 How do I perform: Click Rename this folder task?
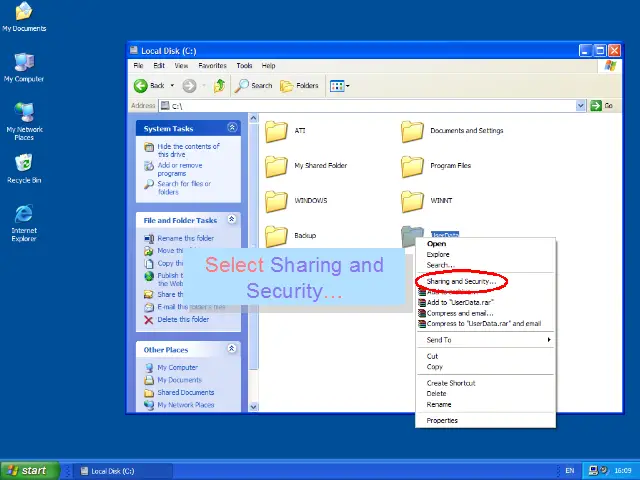[x=185, y=238]
